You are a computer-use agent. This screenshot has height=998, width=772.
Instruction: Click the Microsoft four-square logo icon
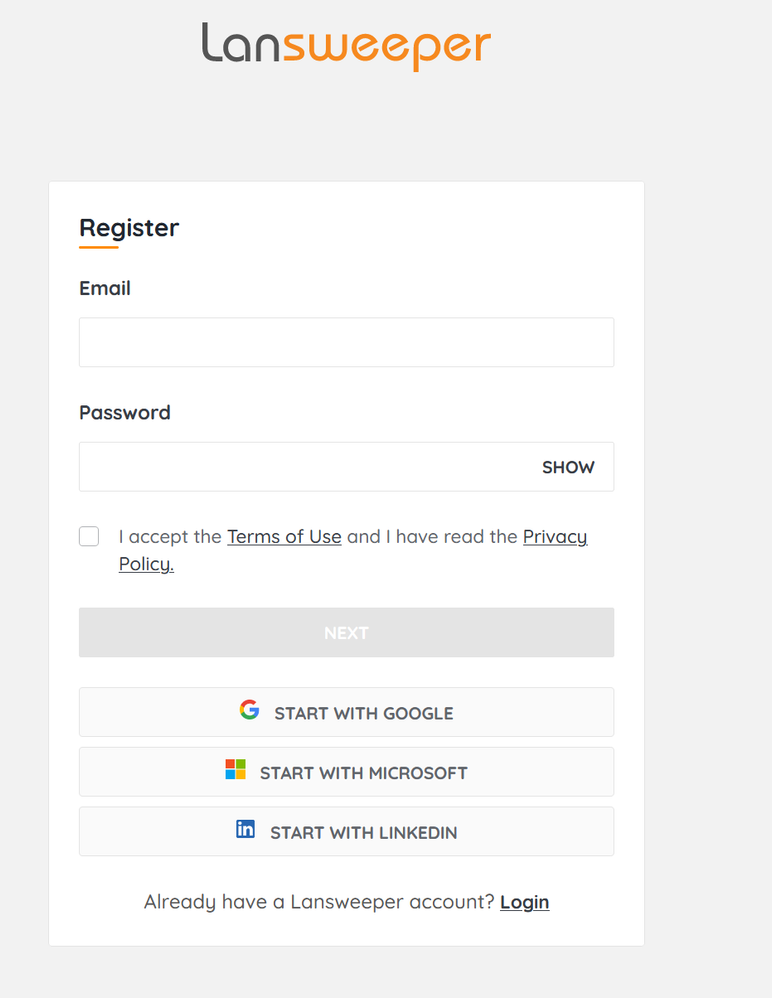pyautogui.click(x=235, y=770)
